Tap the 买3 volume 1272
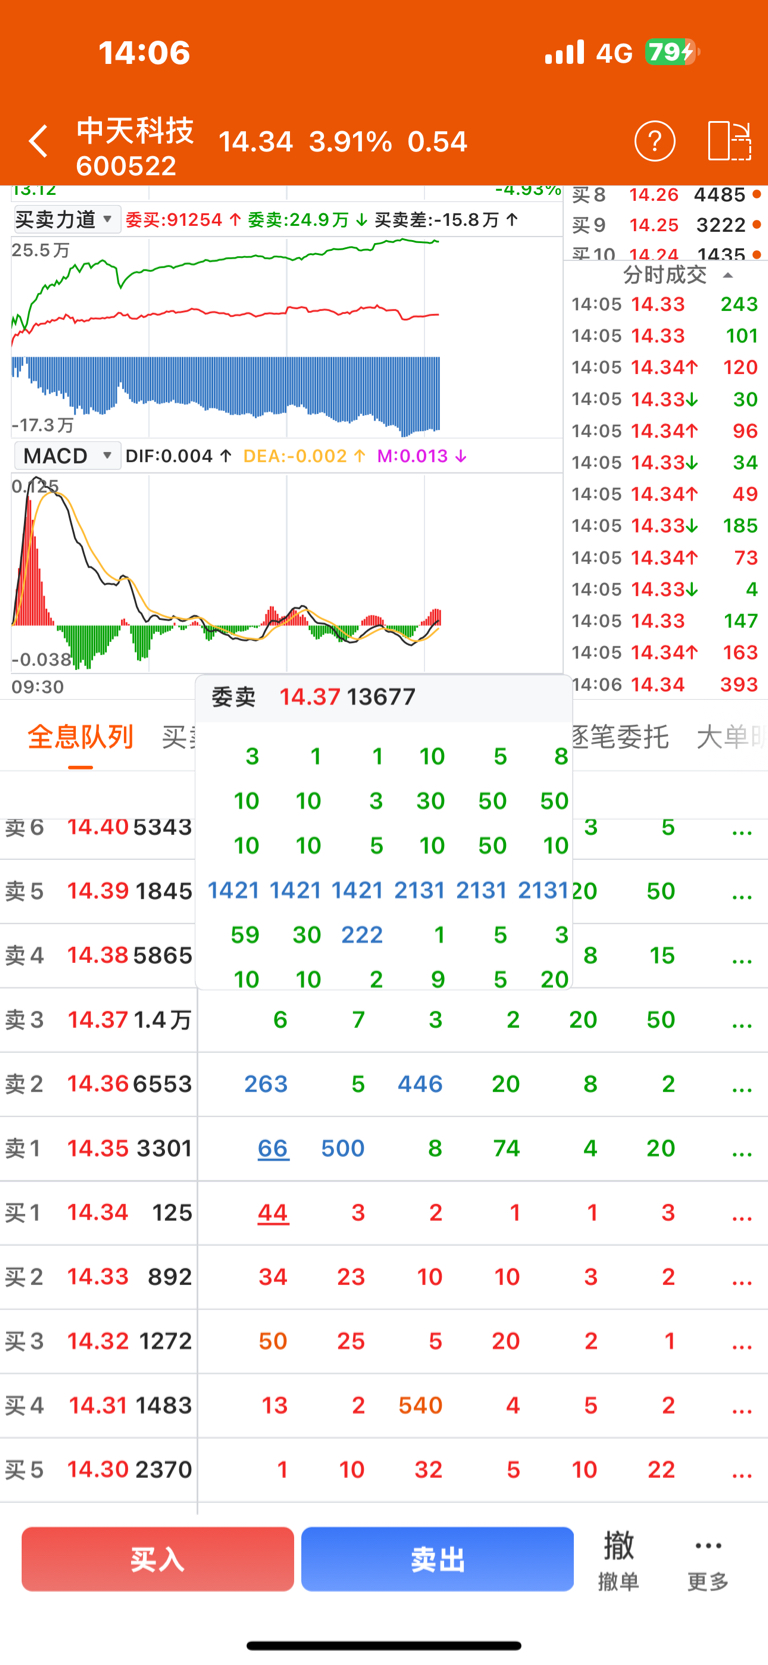This screenshot has width=768, height=1665. pos(163,1341)
